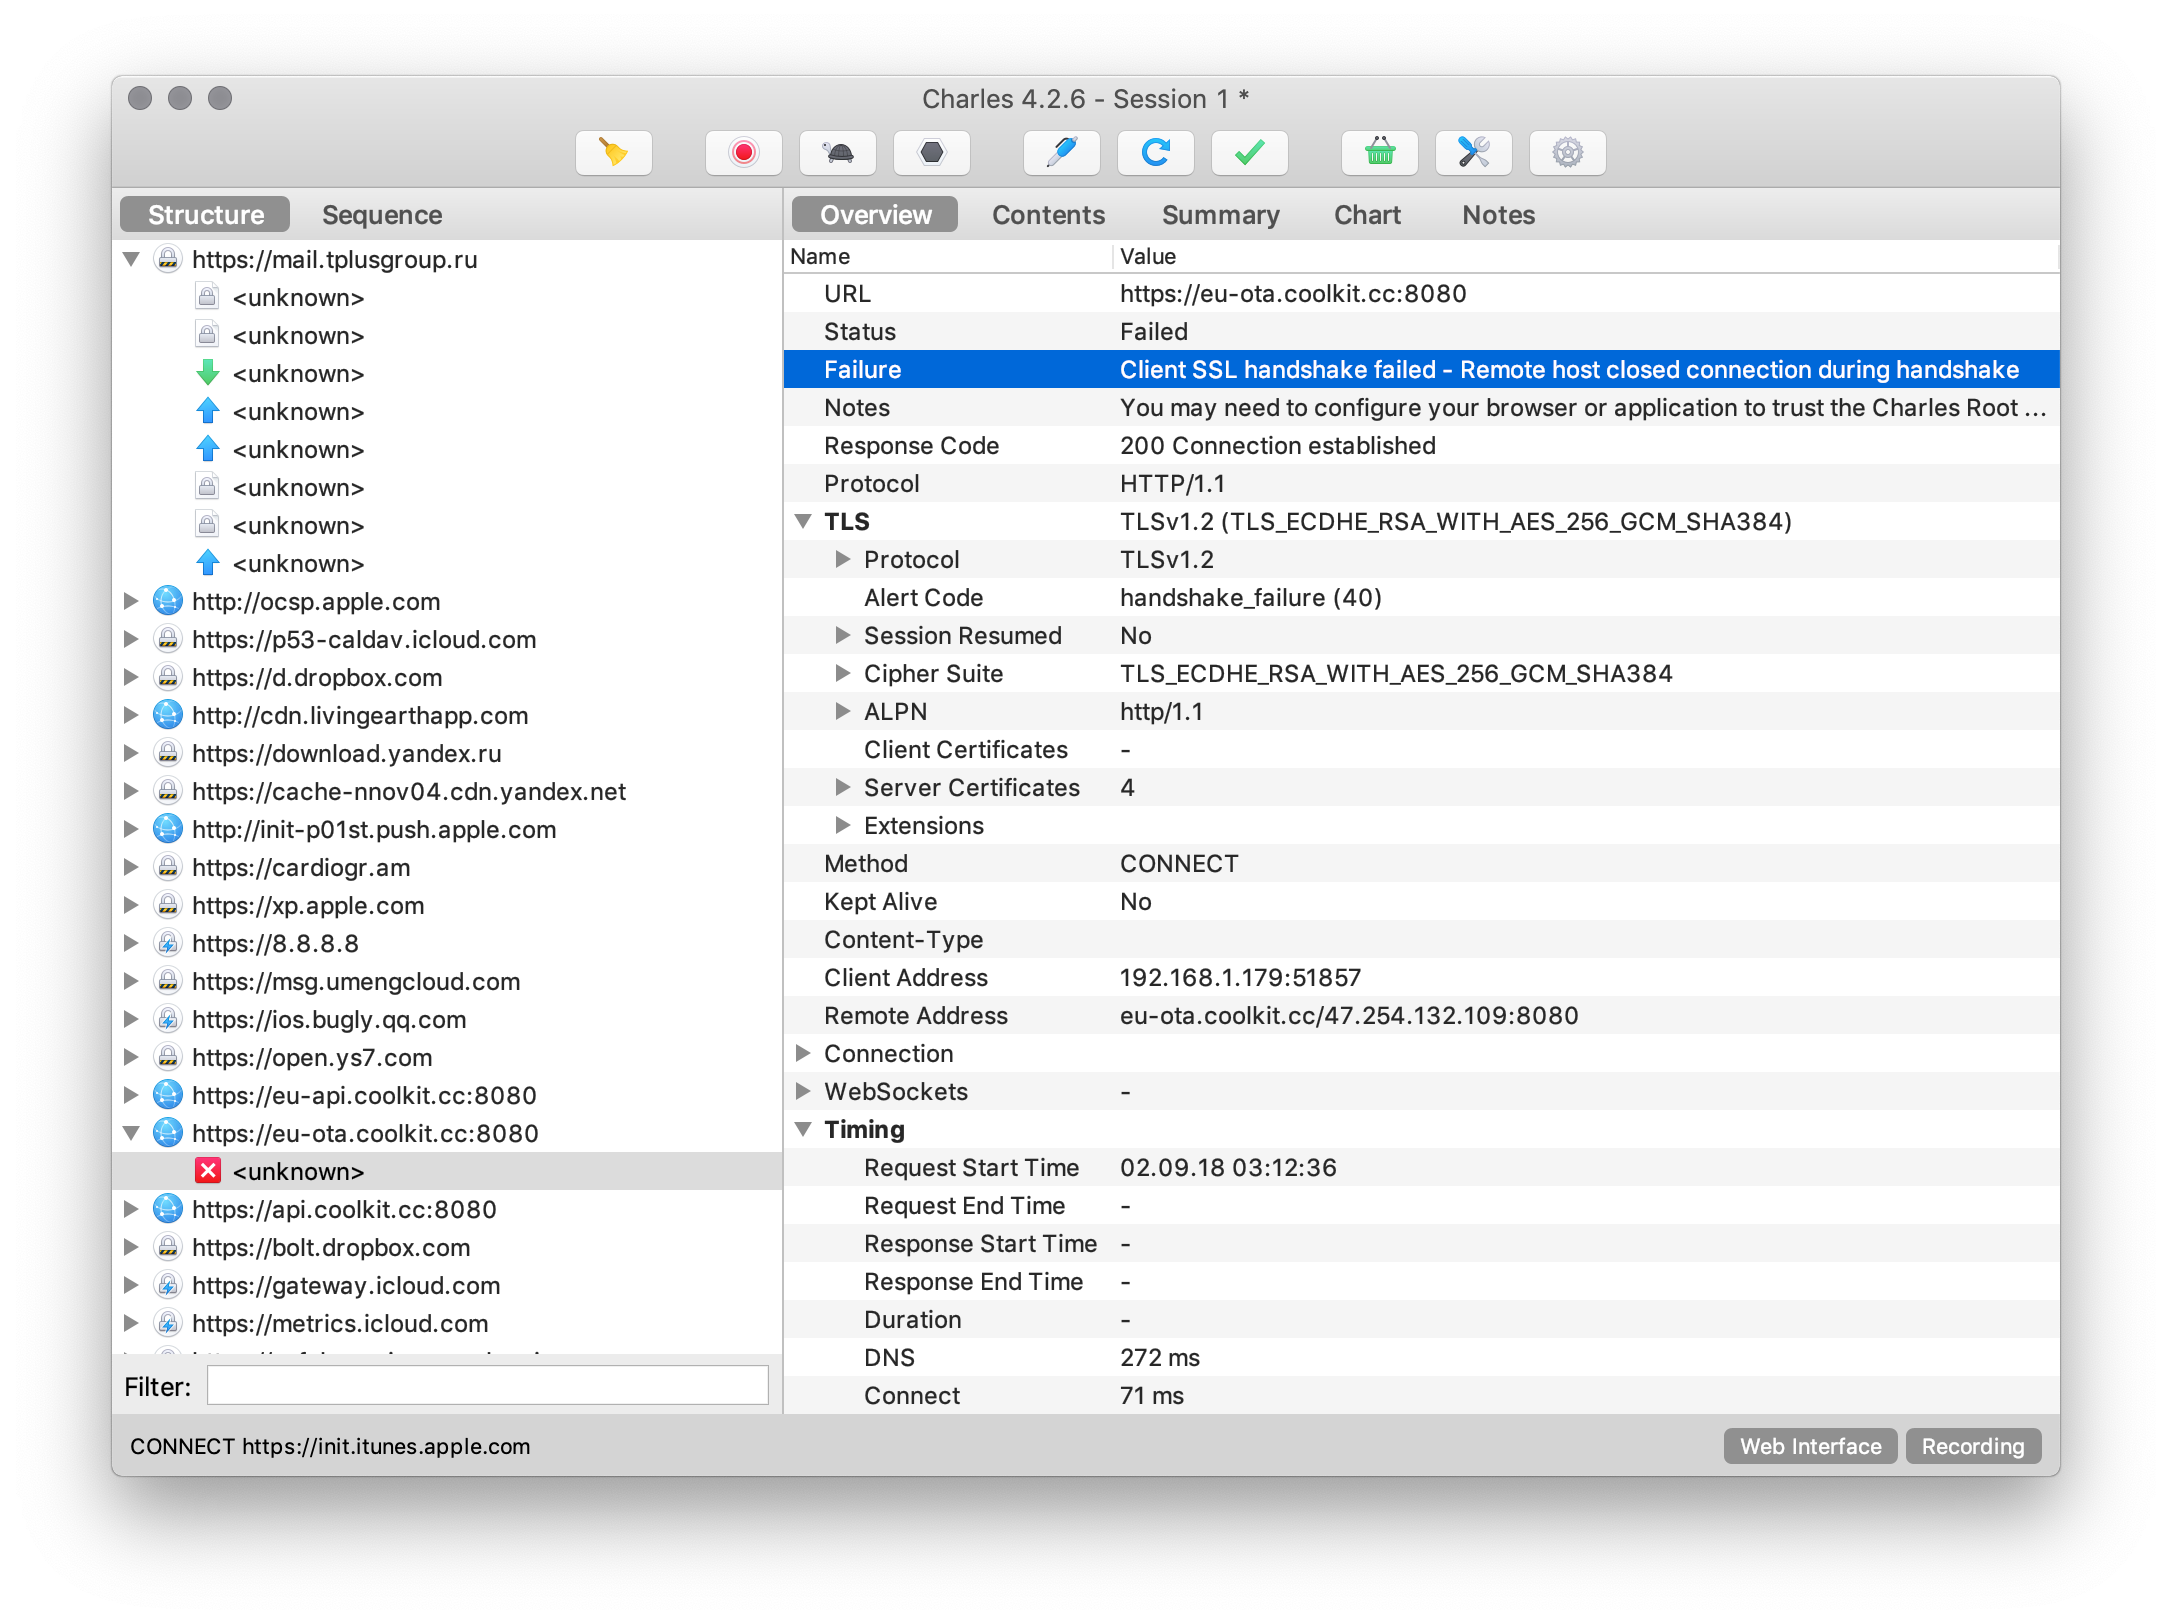Collapse the TLS section
This screenshot has height=1624, width=2172.
pyautogui.click(x=803, y=521)
